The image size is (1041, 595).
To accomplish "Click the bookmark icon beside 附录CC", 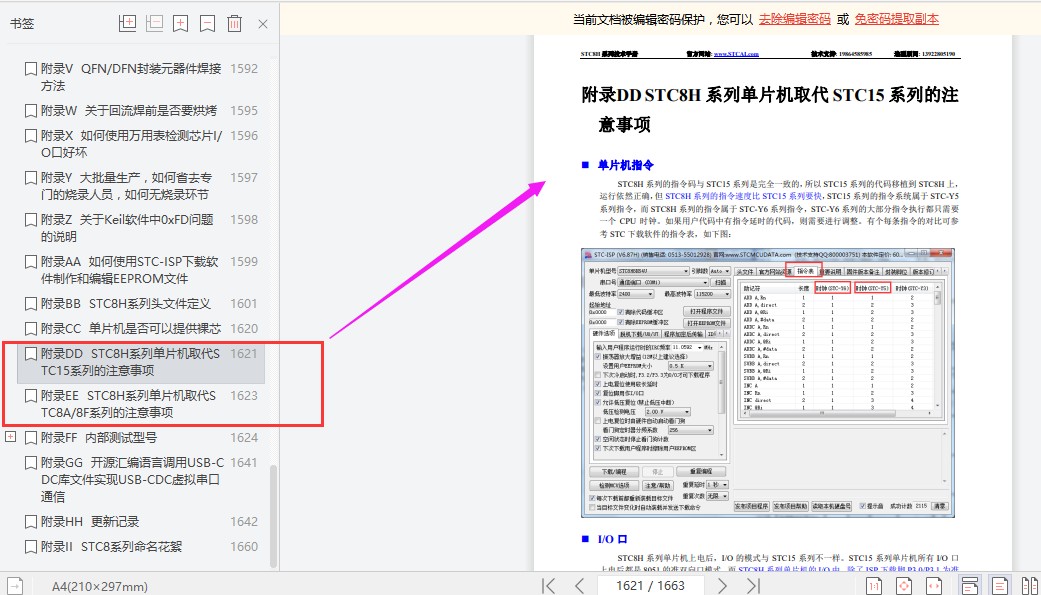I will pos(31,329).
